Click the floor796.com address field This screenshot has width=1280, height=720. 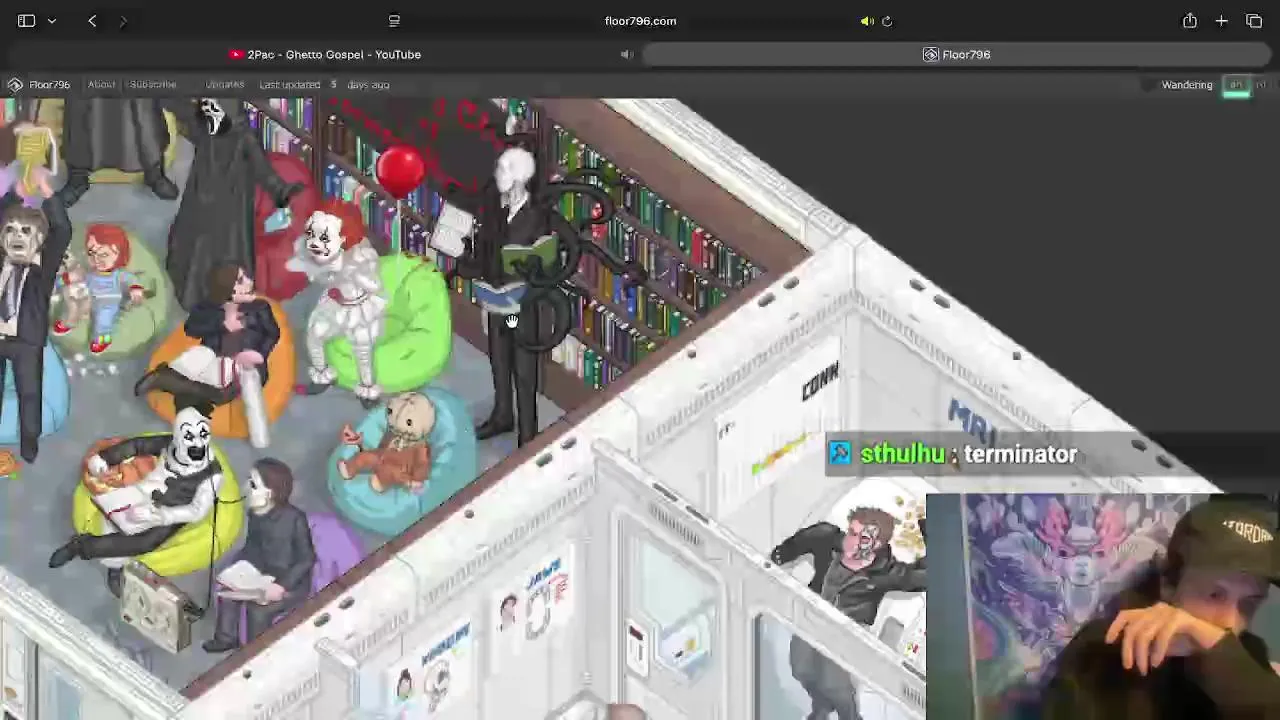click(x=640, y=21)
